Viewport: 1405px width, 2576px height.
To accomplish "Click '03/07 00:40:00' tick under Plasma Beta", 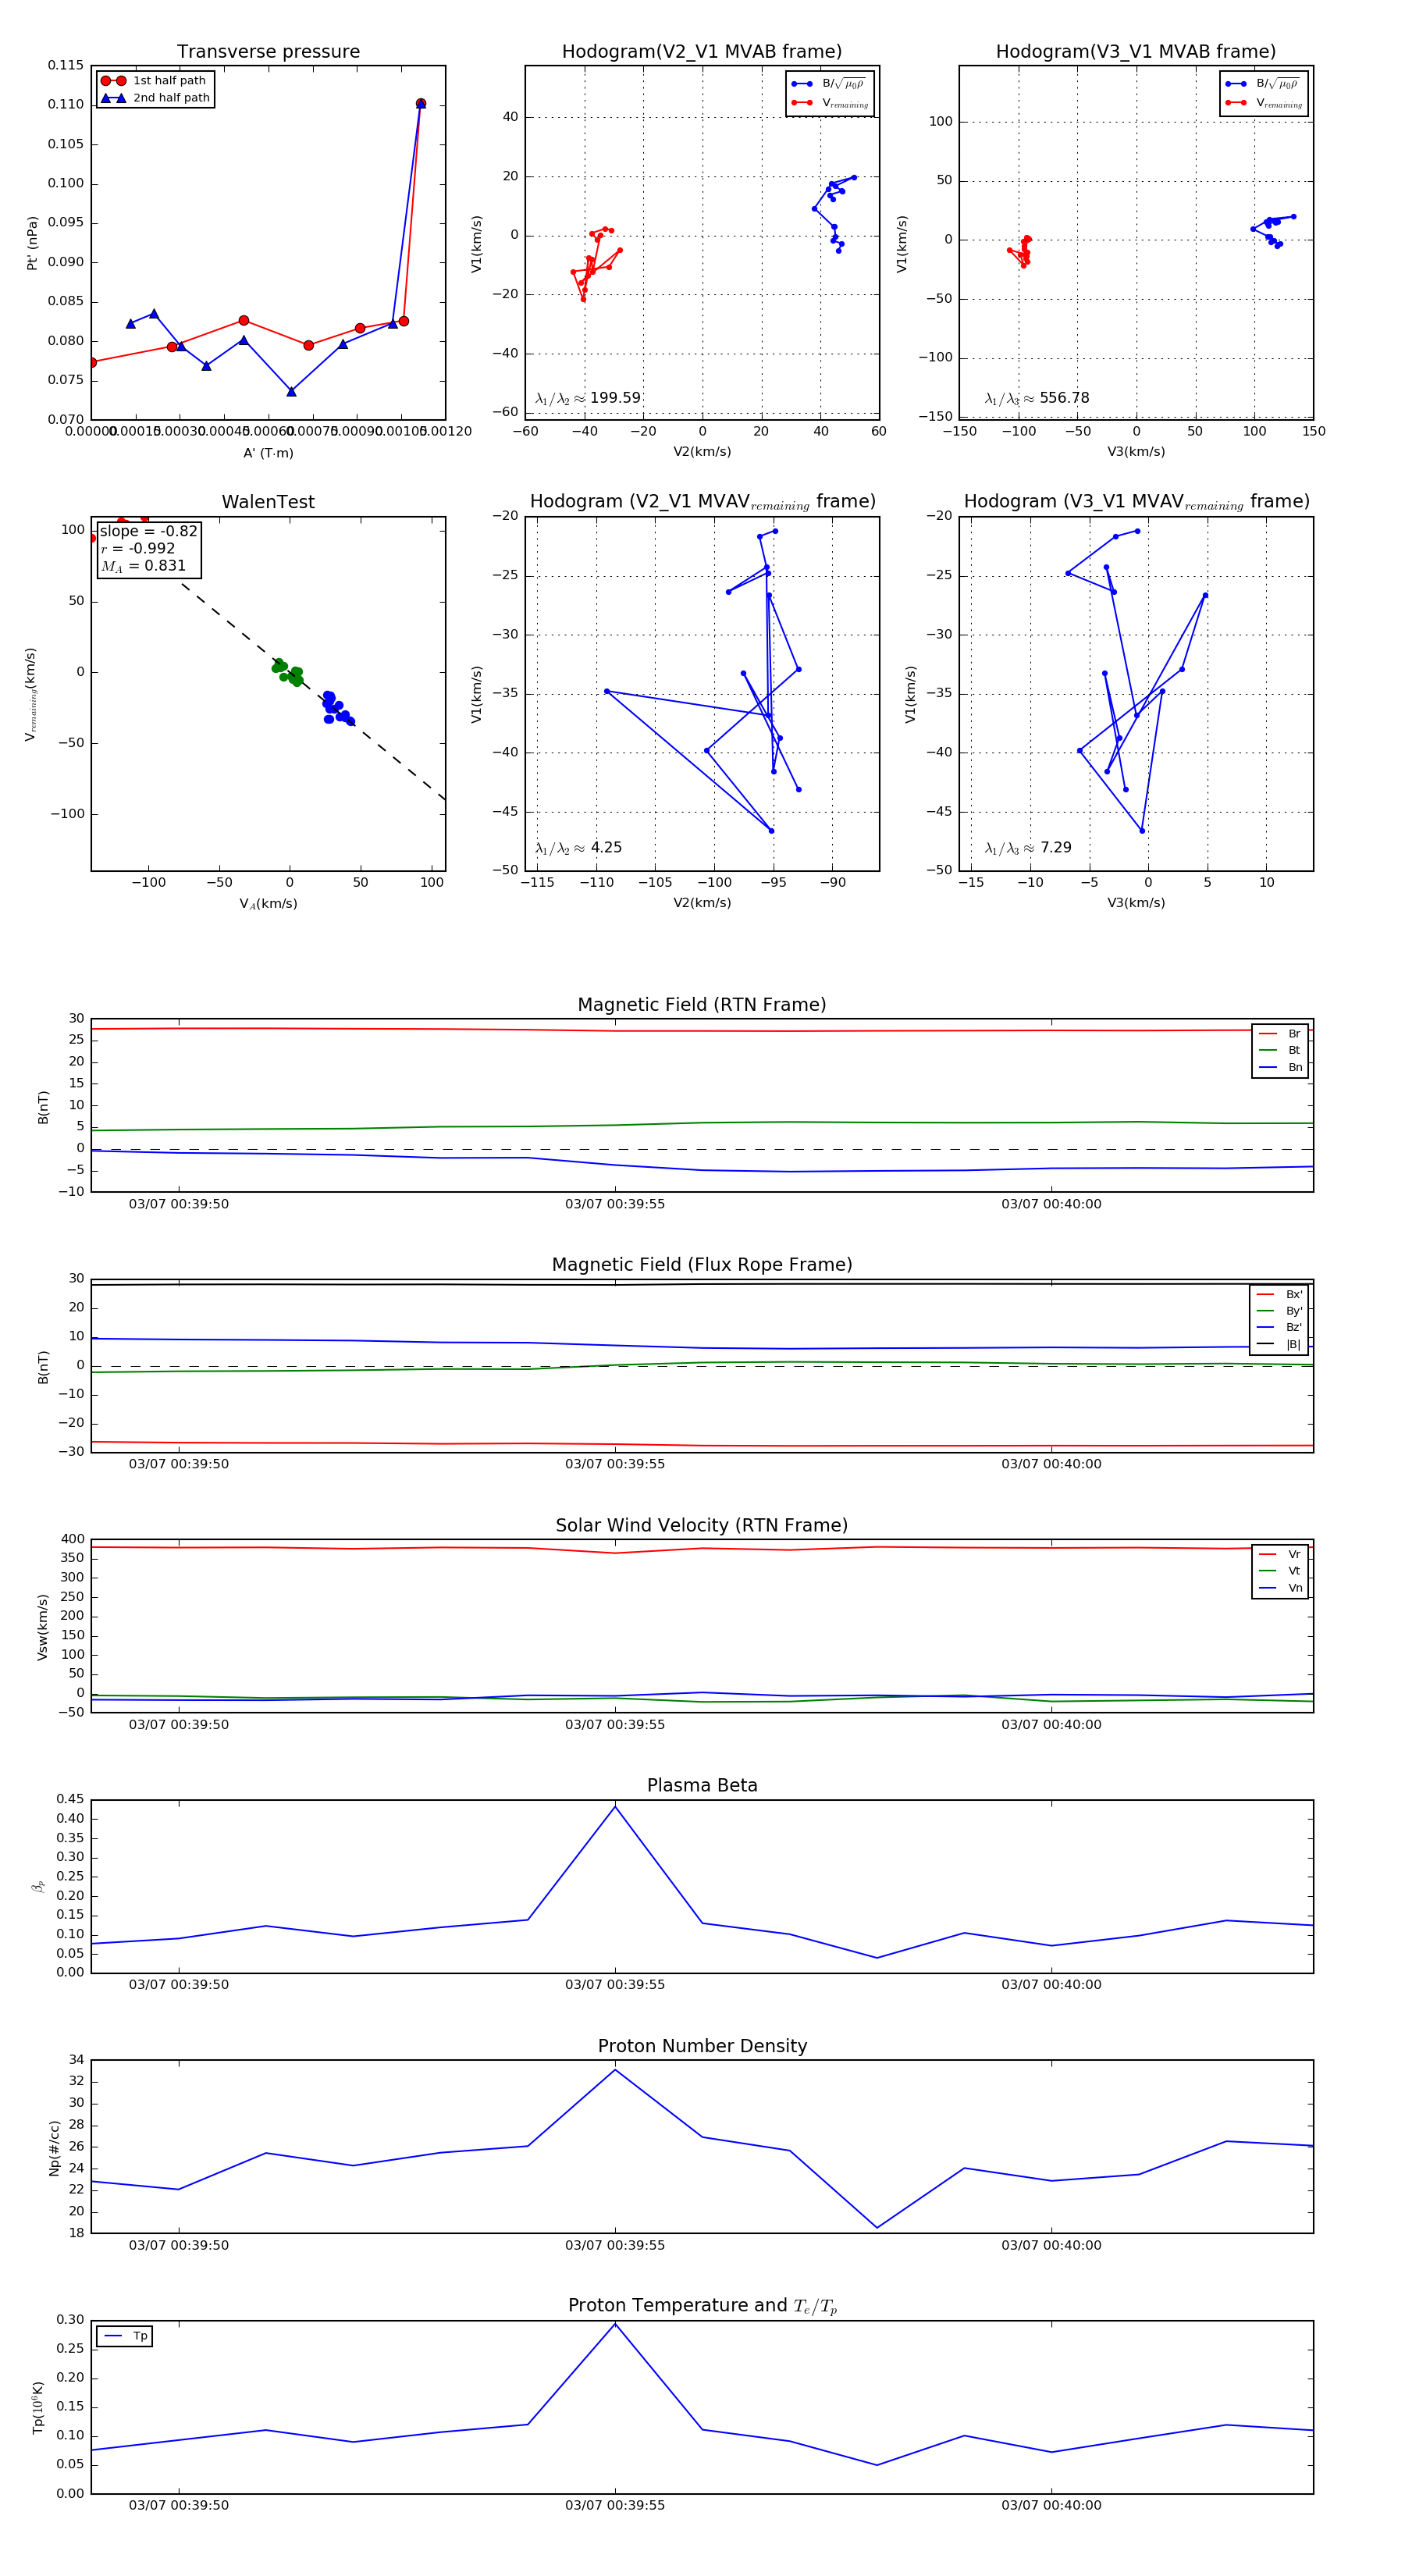I will [1051, 1984].
